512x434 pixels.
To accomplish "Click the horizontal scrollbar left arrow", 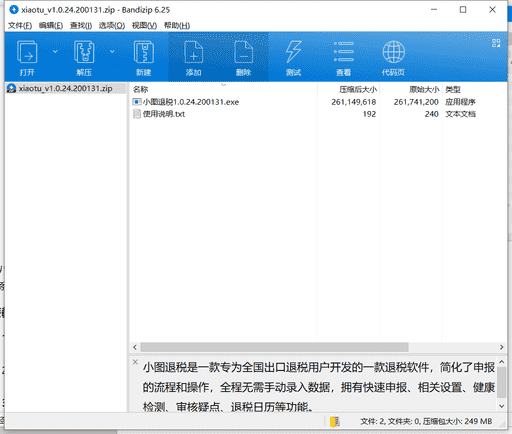I will 135,347.
